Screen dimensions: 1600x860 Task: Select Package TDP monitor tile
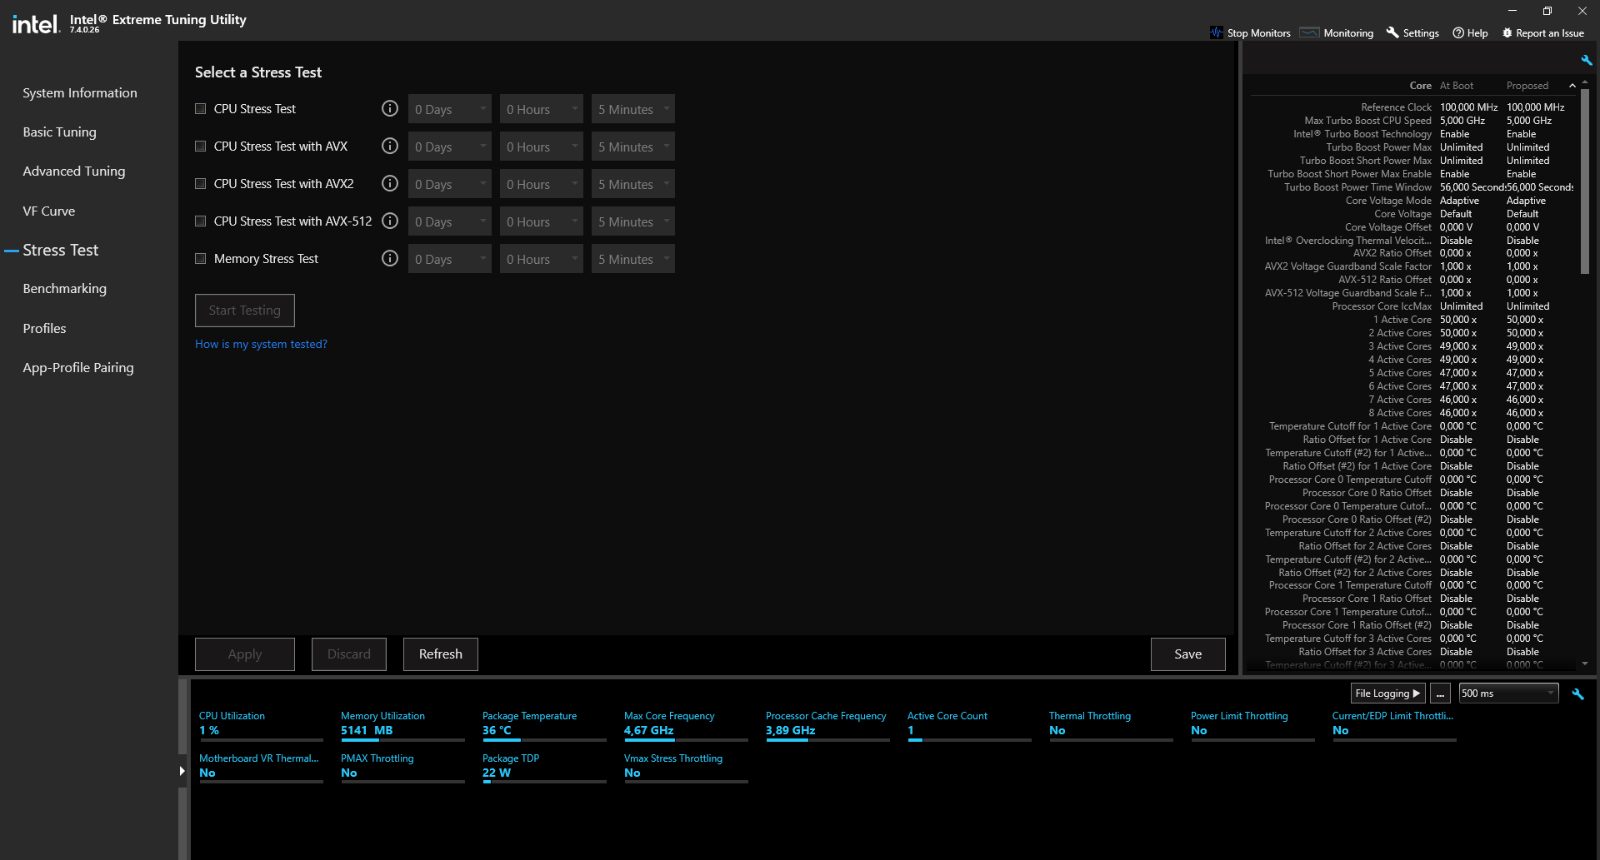pyautogui.click(x=544, y=768)
